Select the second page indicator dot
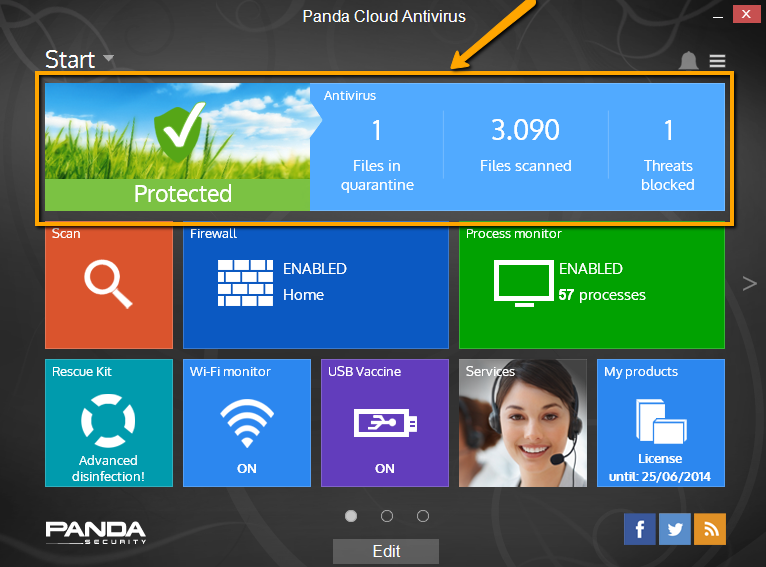This screenshot has width=766, height=567. click(387, 516)
